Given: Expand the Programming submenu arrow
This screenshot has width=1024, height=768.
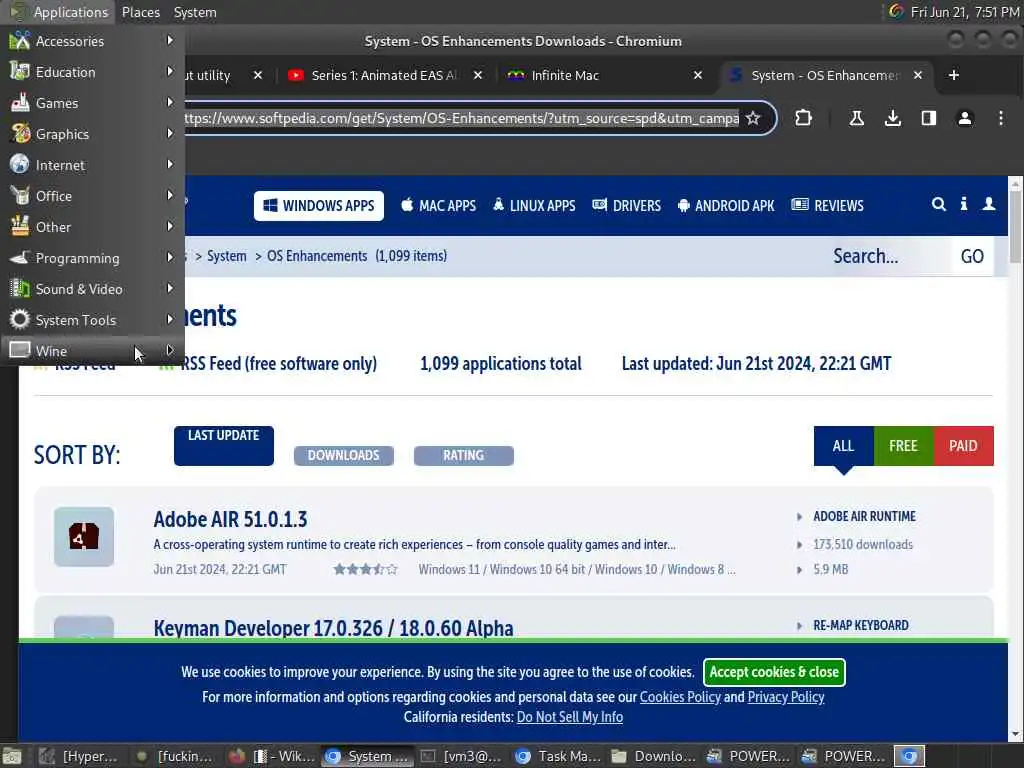Looking at the screenshot, I should 170,257.
